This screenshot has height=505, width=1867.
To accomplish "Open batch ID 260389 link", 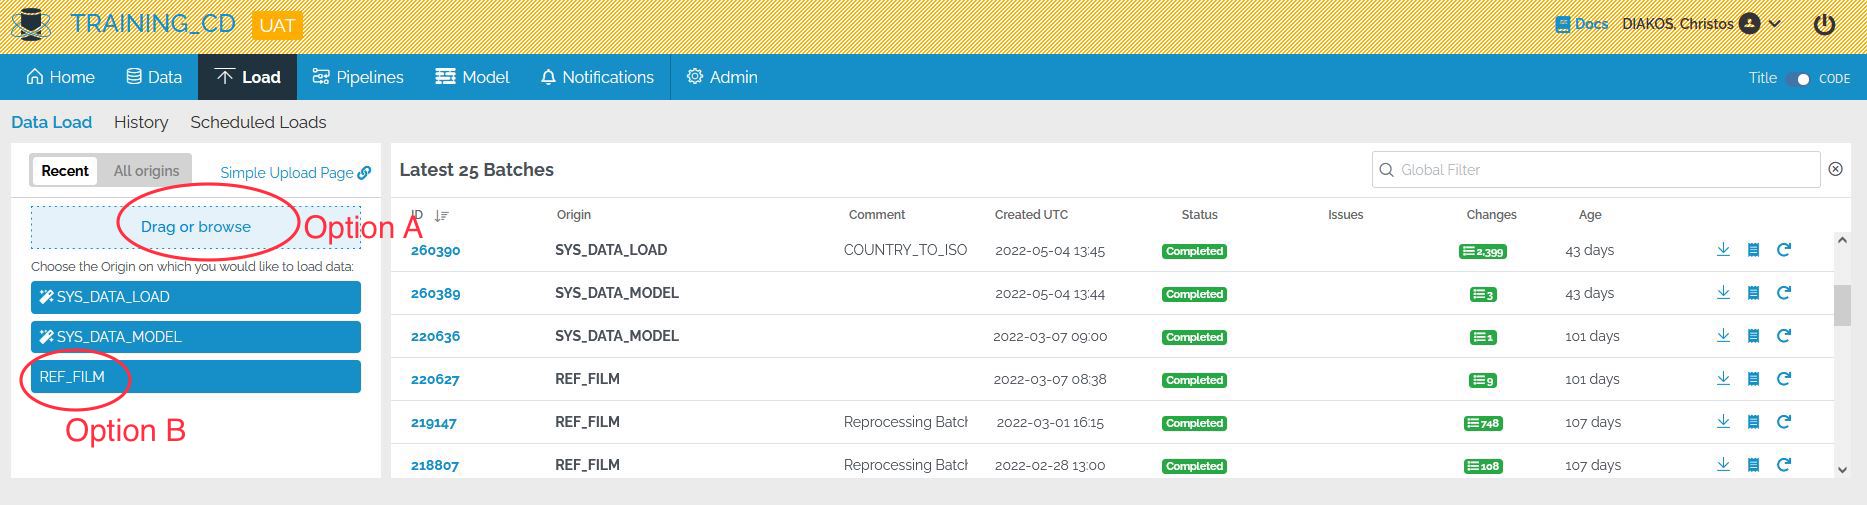I will [x=435, y=293].
